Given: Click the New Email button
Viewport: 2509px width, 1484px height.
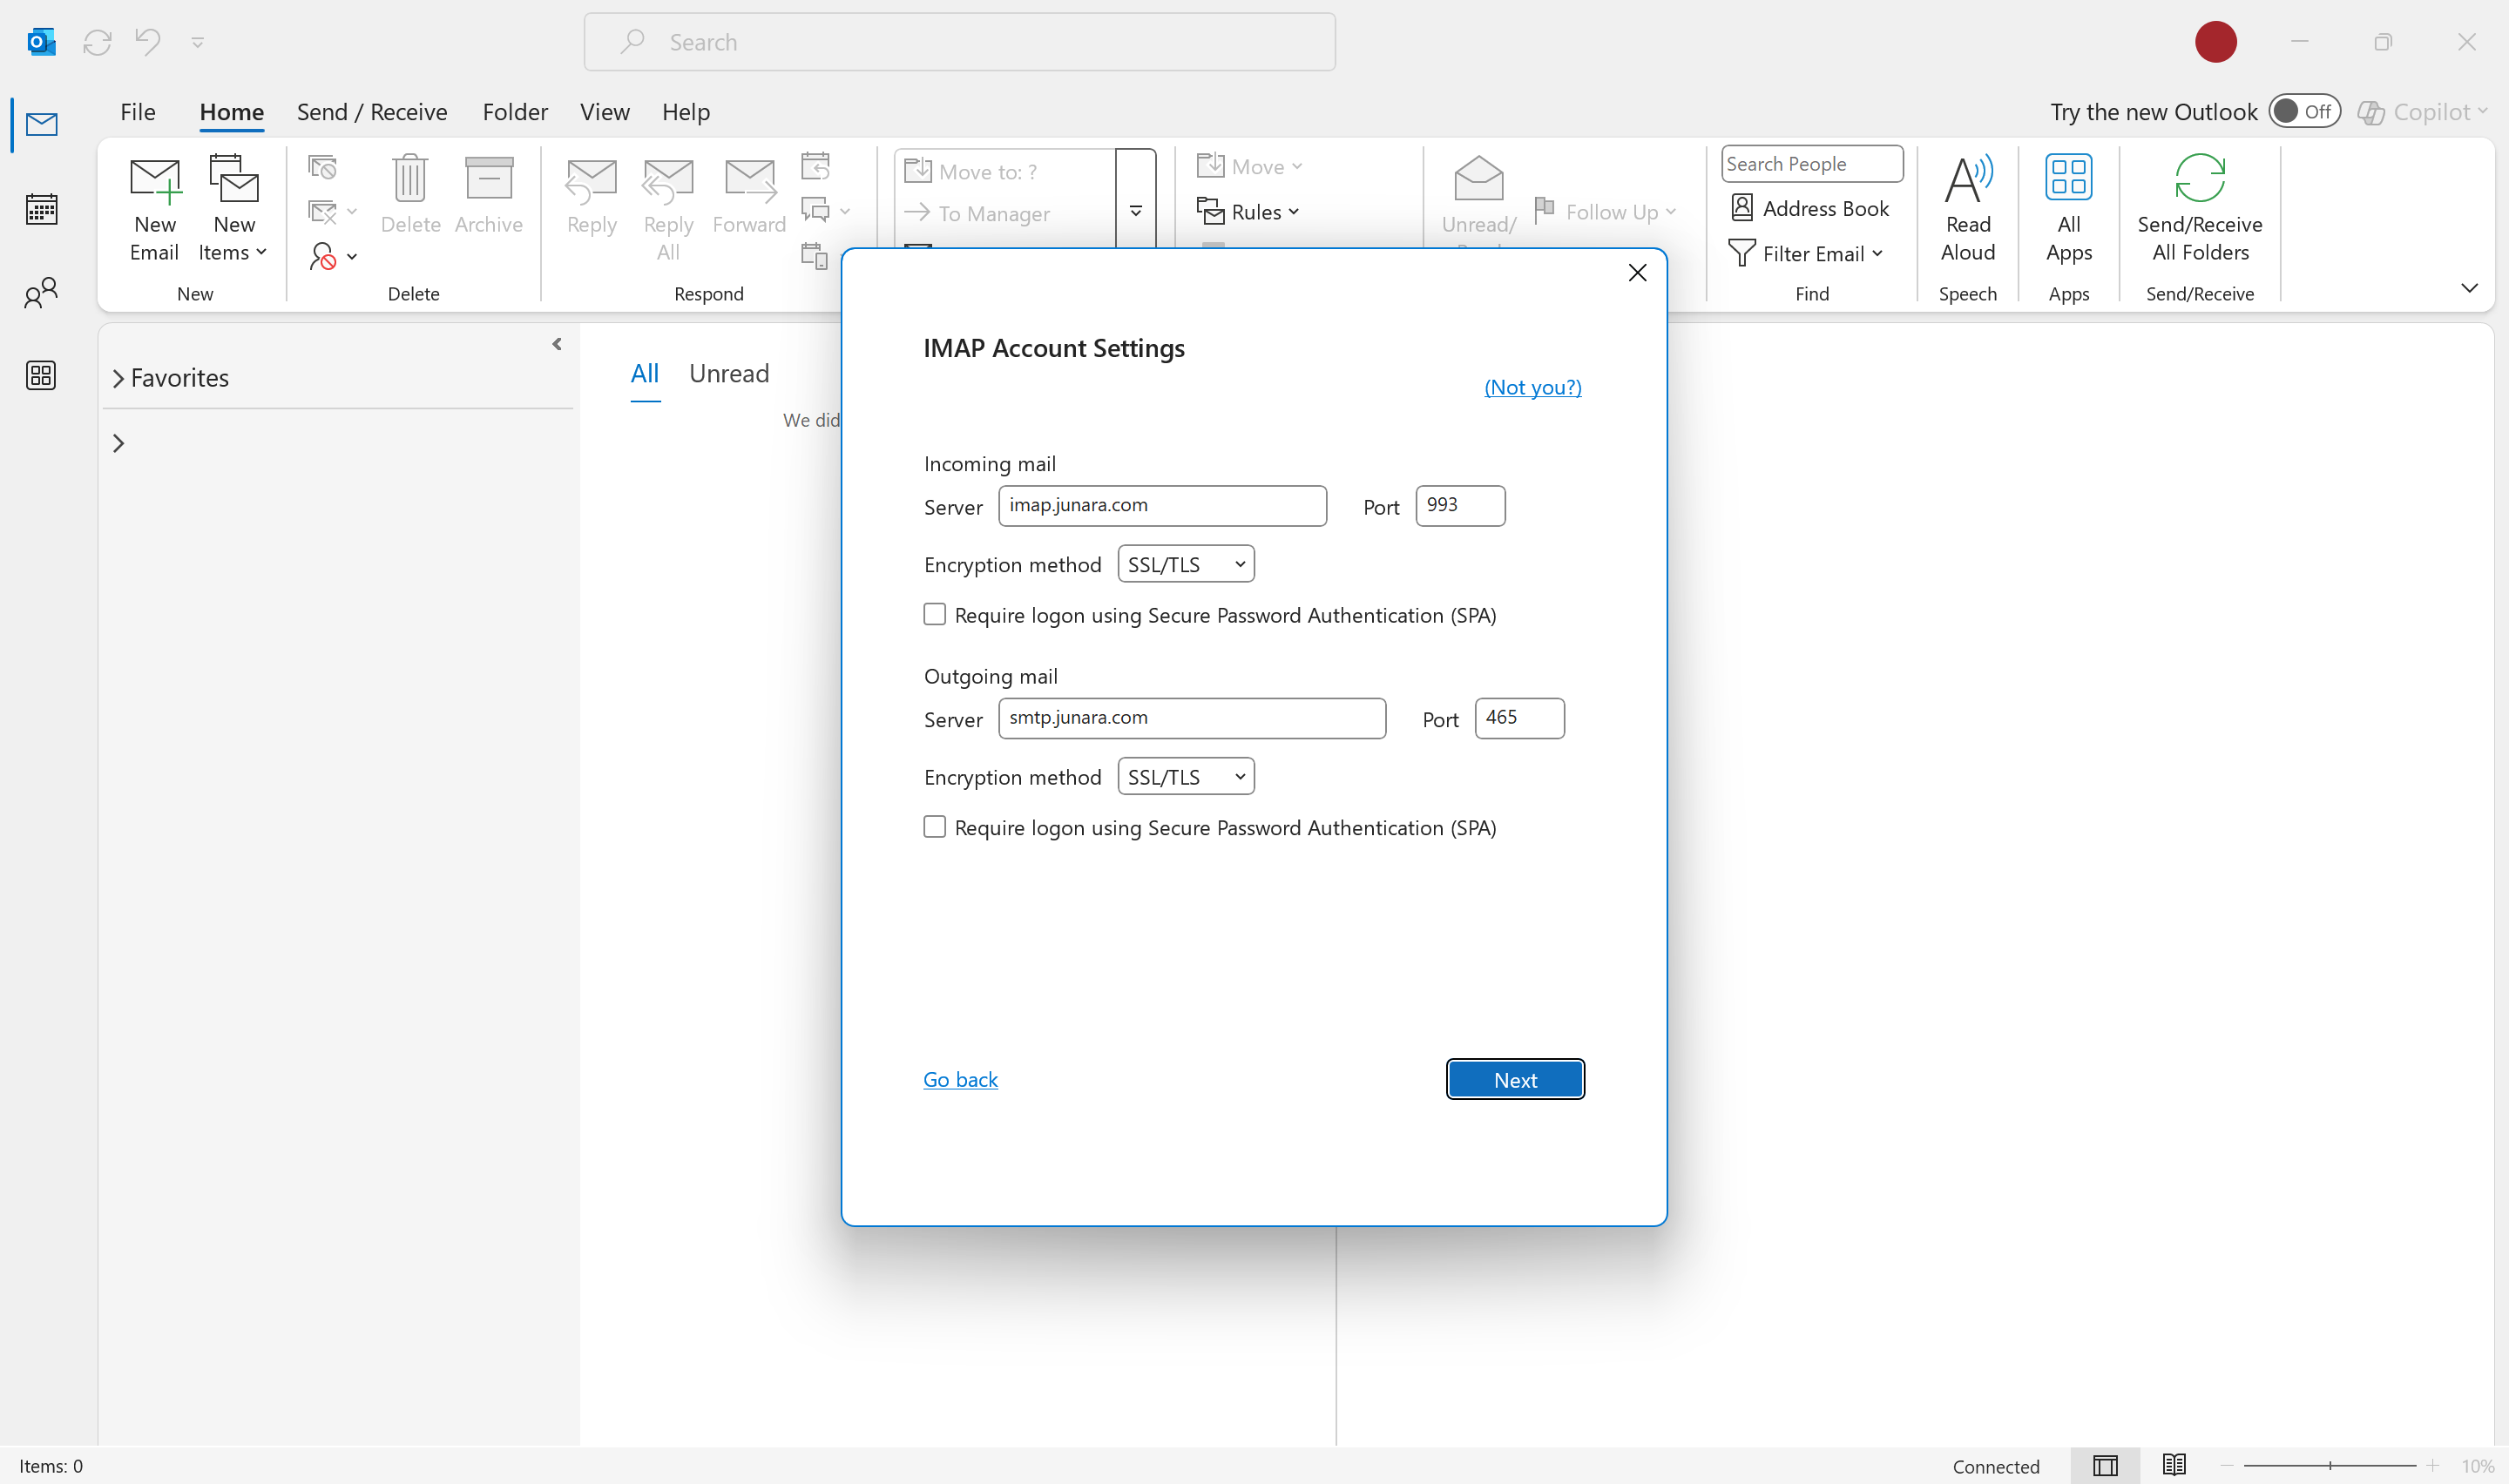Looking at the screenshot, I should pos(154,209).
